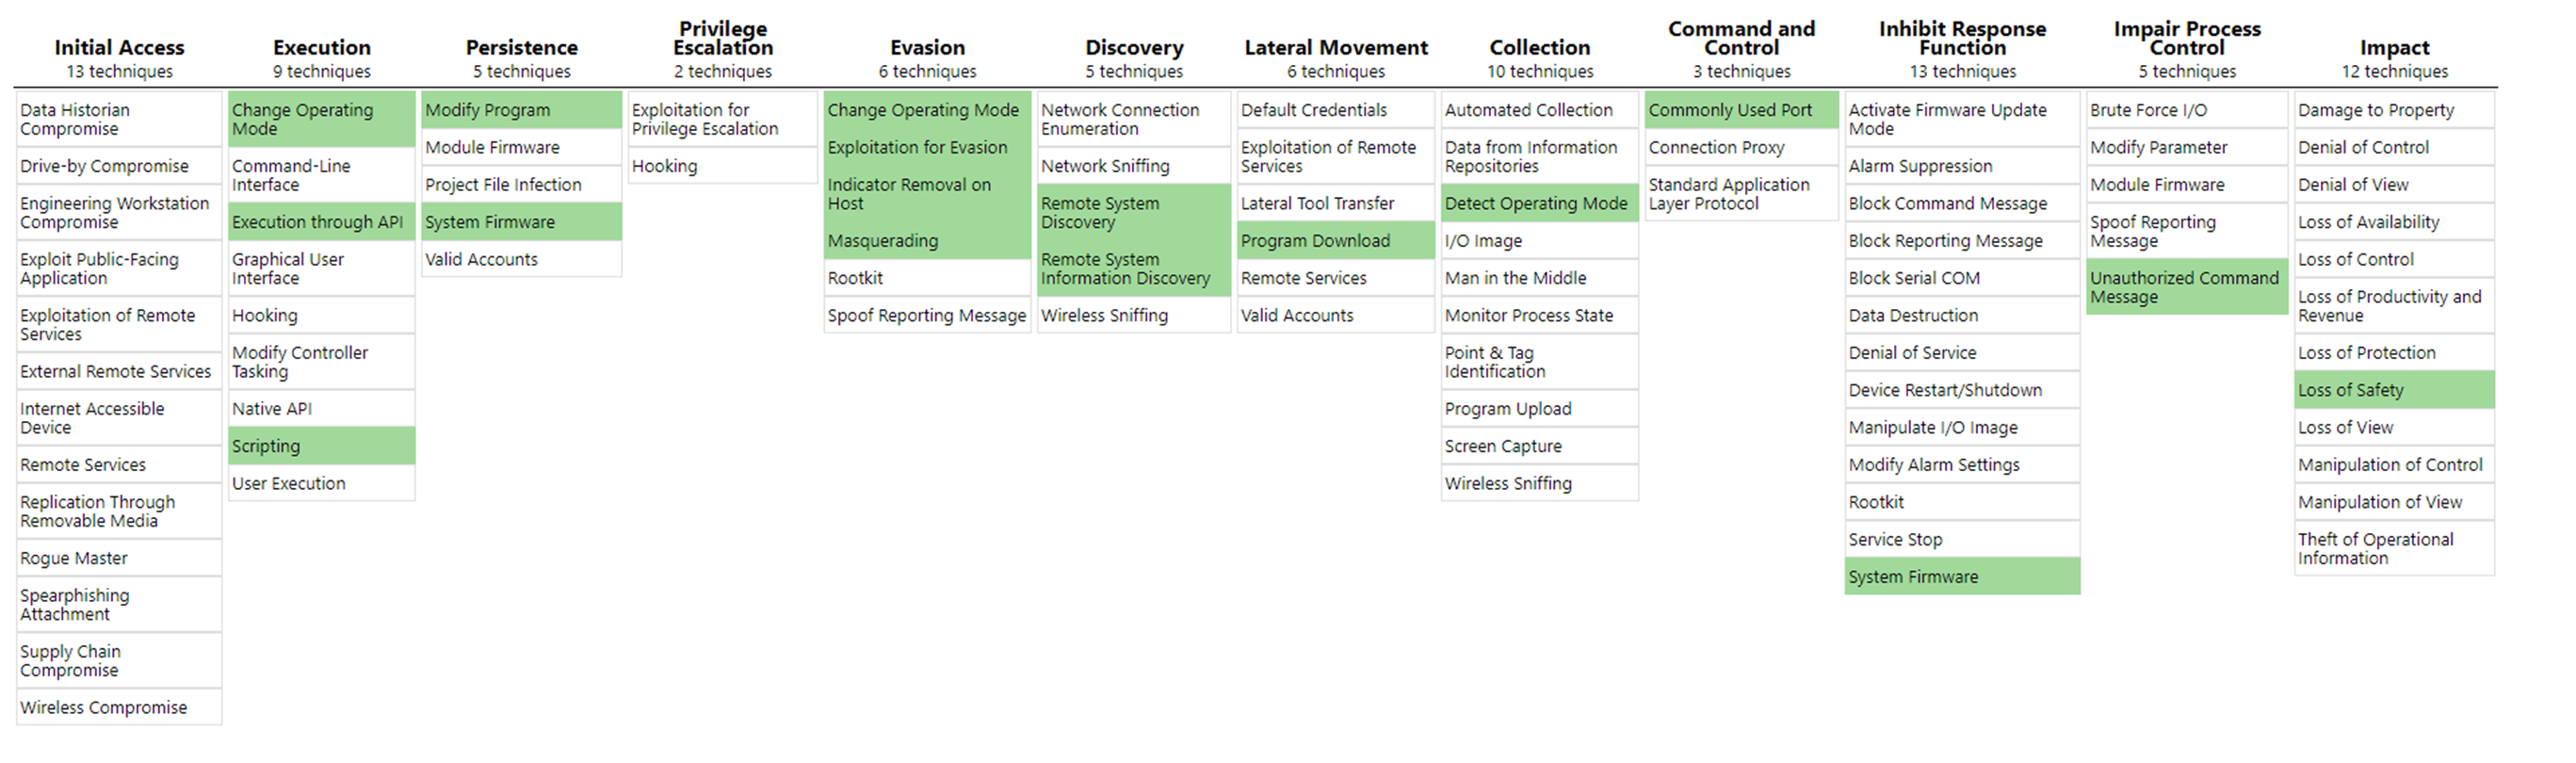Select Block Serial COM technique

[x=1962, y=278]
